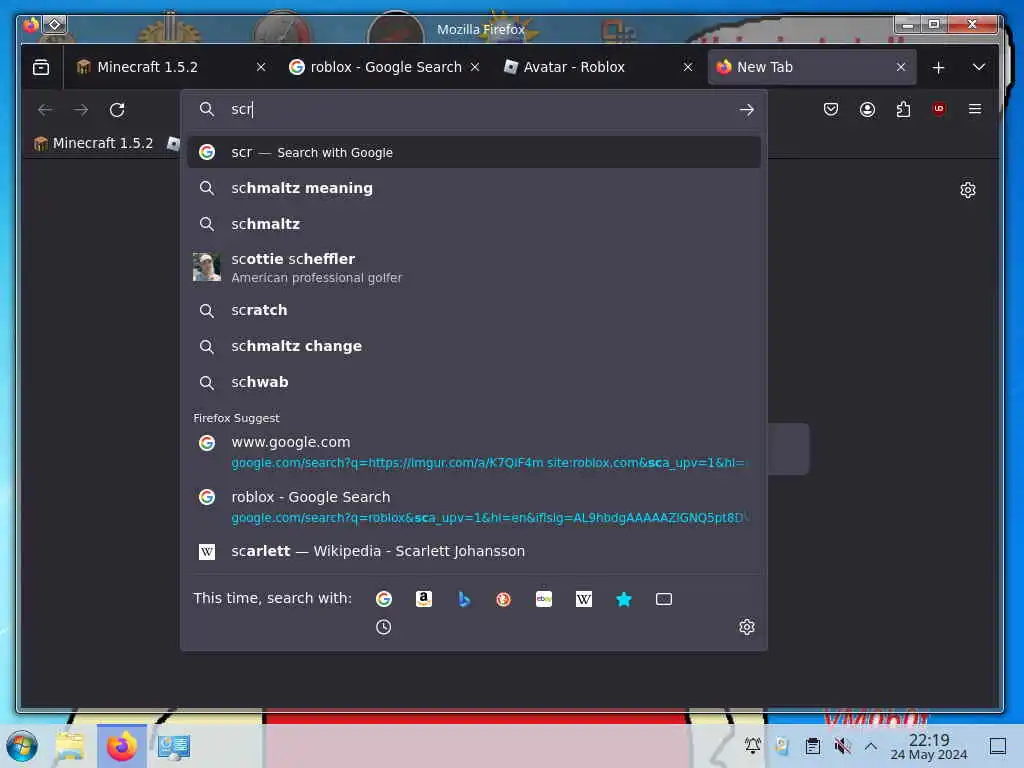Search this time with eBay
The image size is (1024, 768).
coord(543,599)
